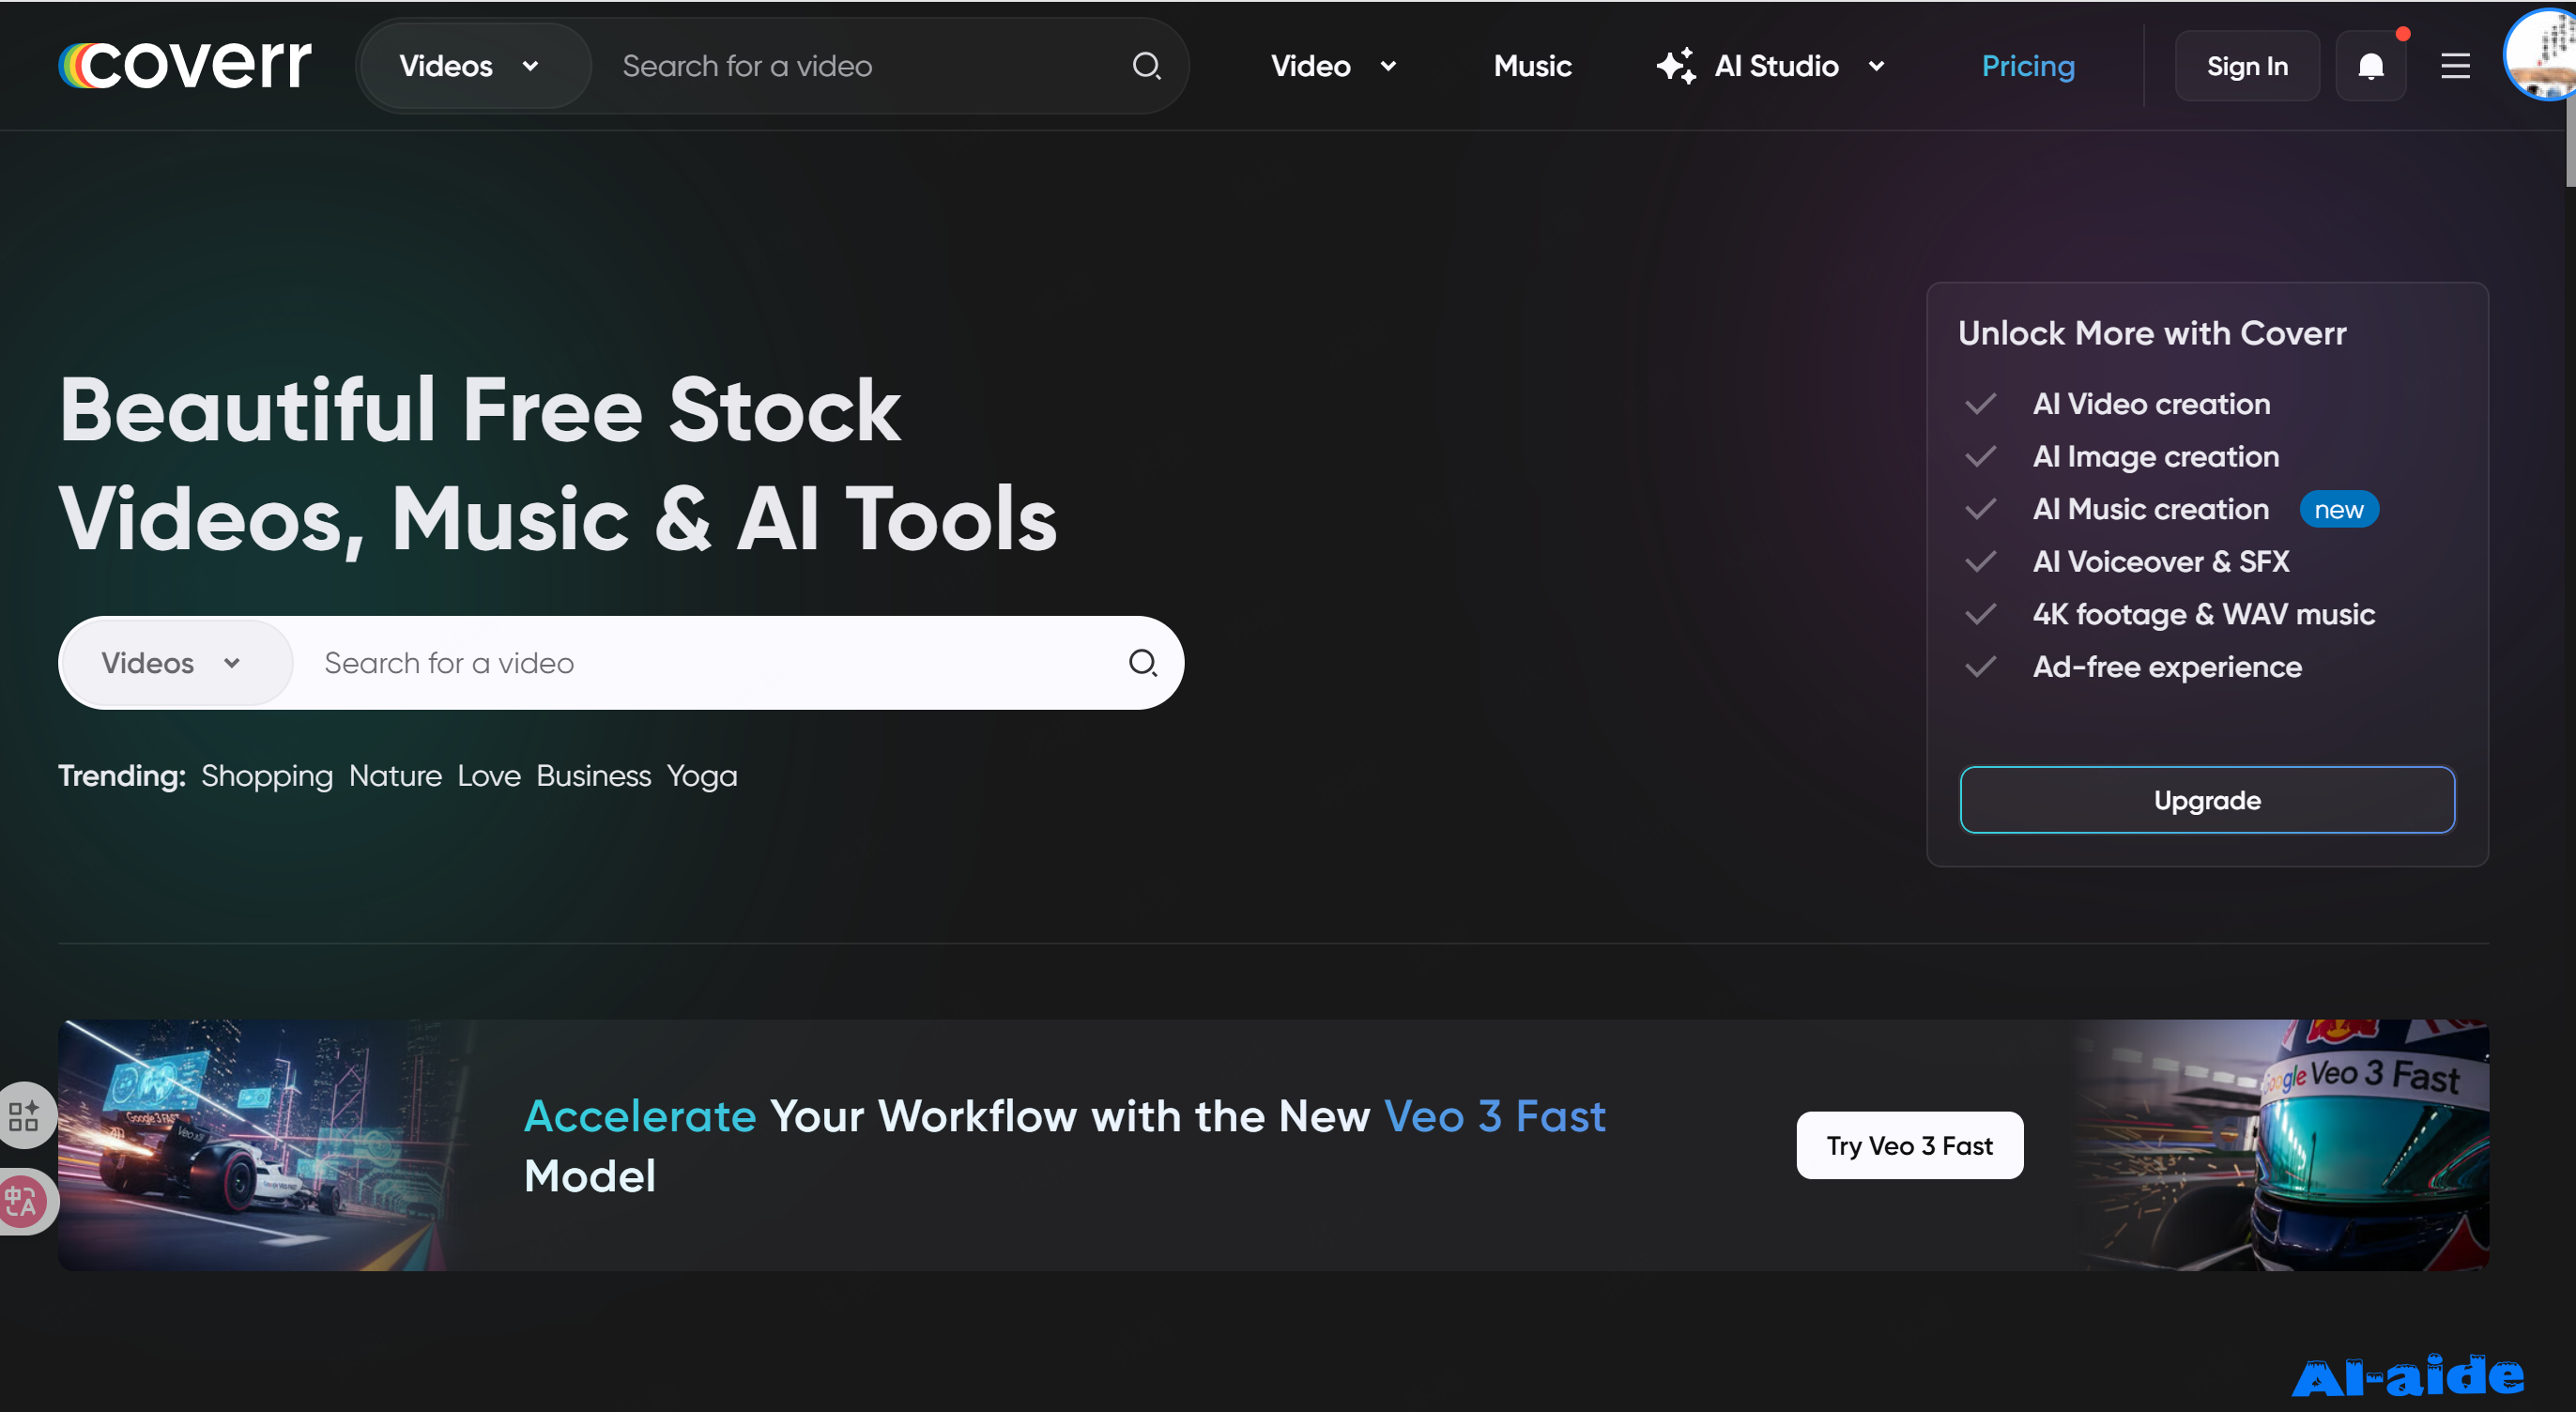Expand the AI Studio menu chevron

tap(1876, 66)
